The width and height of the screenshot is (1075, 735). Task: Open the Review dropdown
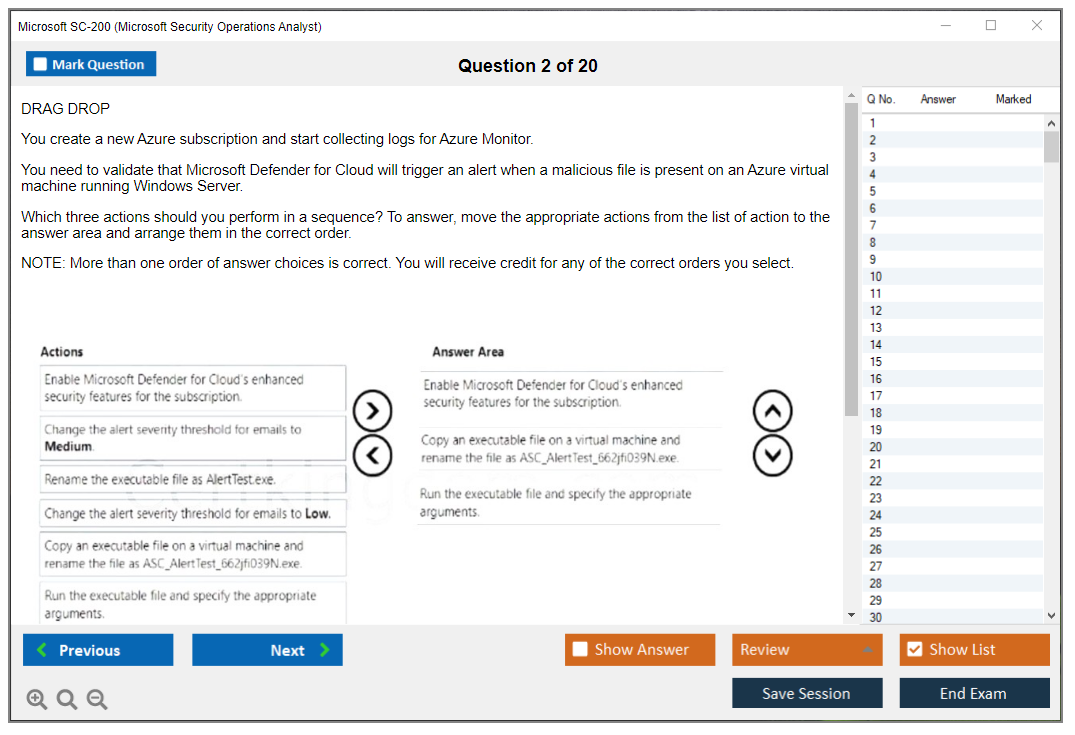[x=806, y=650]
